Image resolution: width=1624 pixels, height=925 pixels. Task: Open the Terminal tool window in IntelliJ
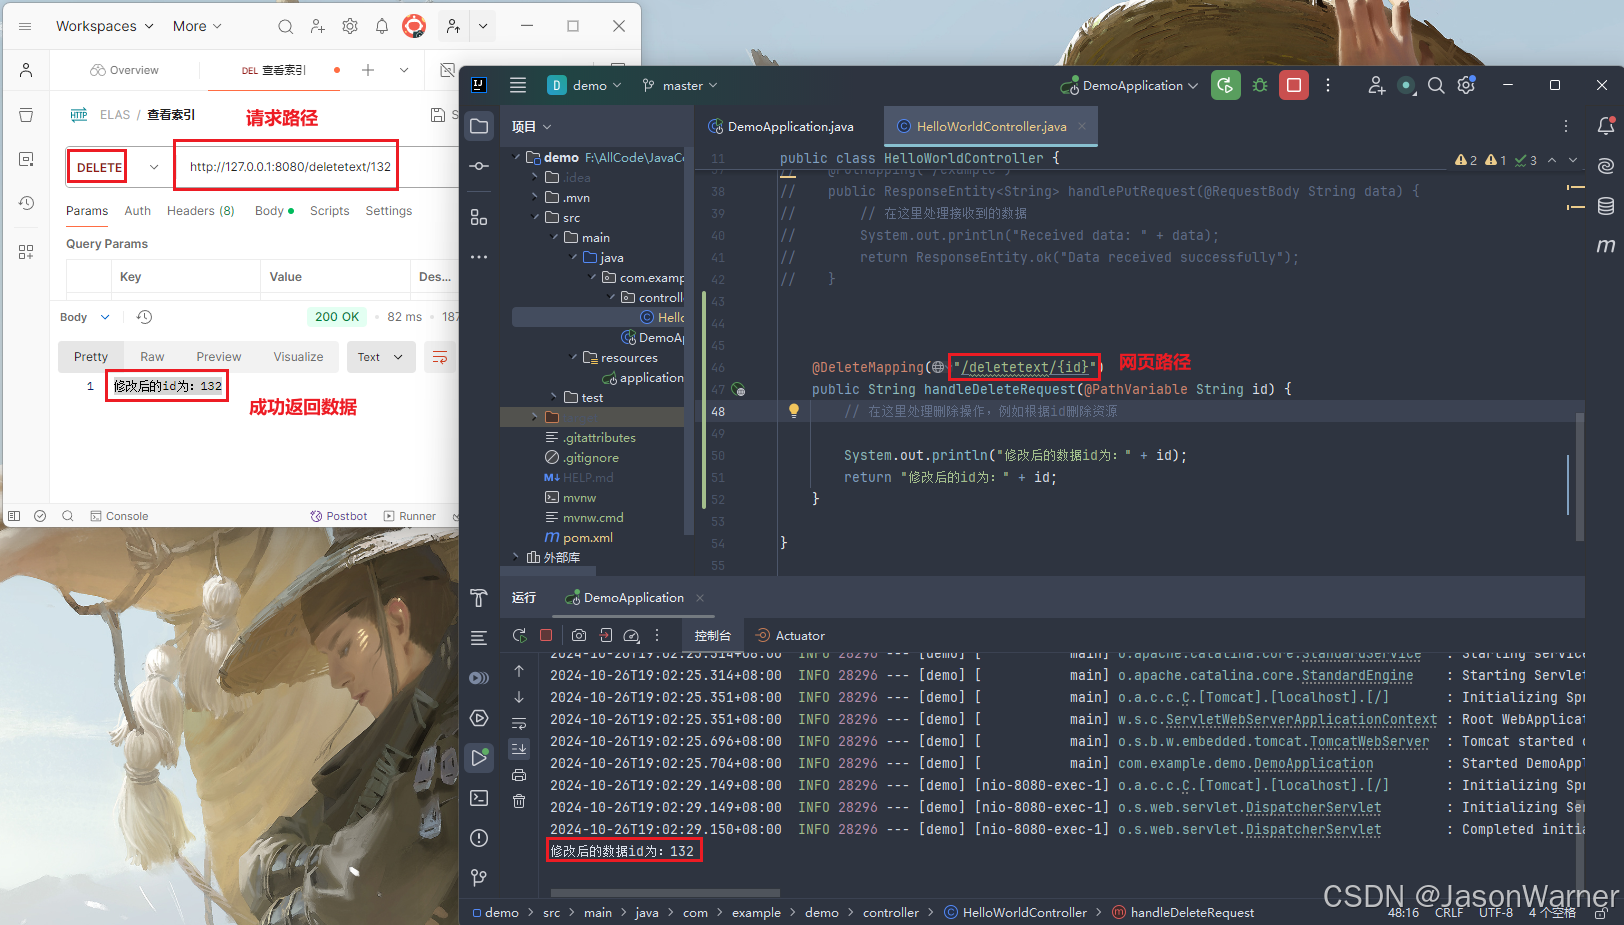[479, 798]
